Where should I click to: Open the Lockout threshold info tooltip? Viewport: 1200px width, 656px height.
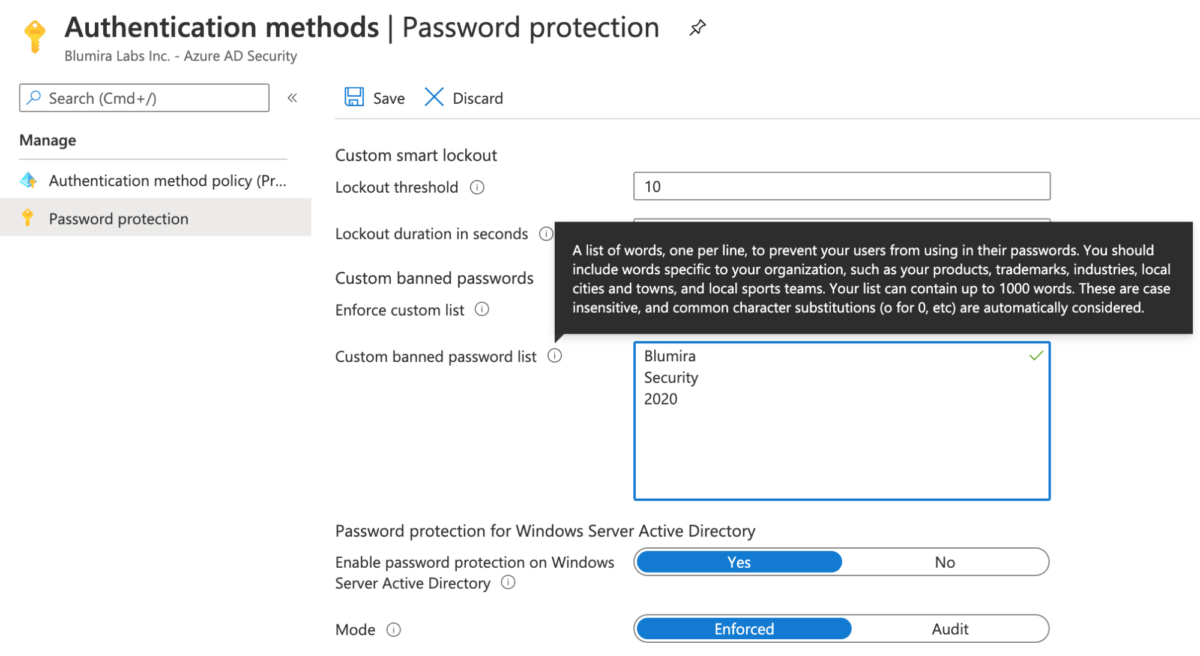(478, 187)
